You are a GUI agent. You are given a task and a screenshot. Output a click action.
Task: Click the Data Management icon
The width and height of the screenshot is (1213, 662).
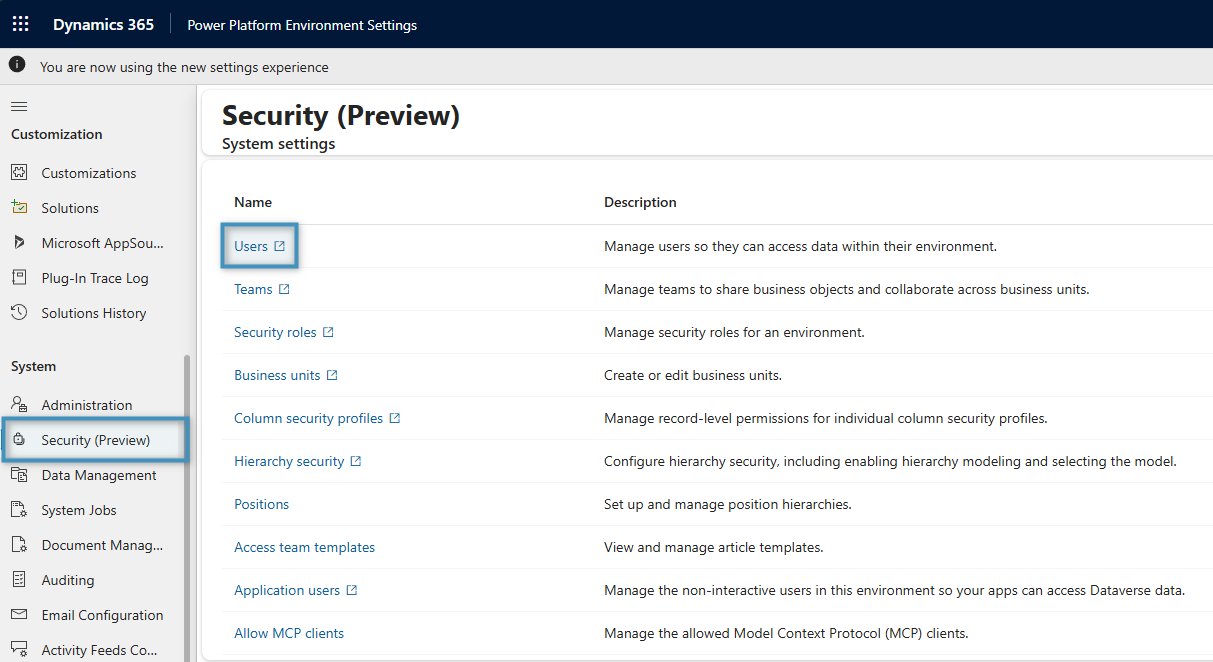[x=19, y=475]
